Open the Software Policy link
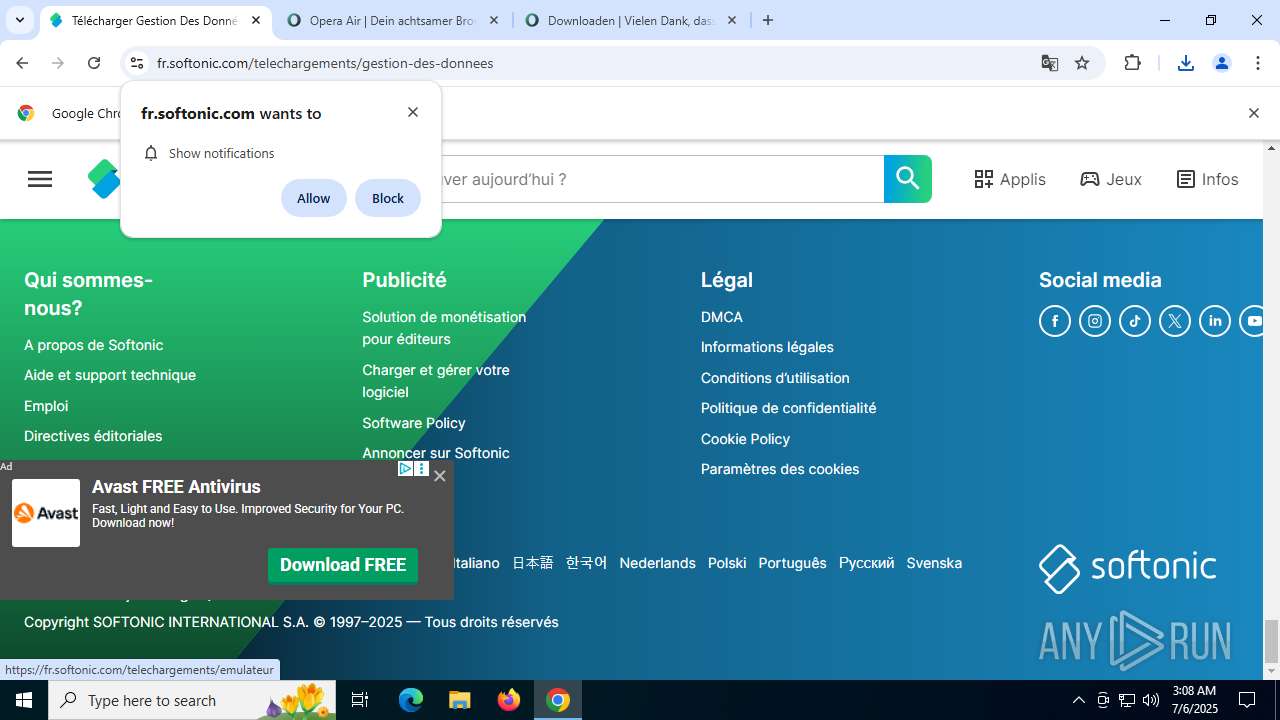 click(414, 423)
